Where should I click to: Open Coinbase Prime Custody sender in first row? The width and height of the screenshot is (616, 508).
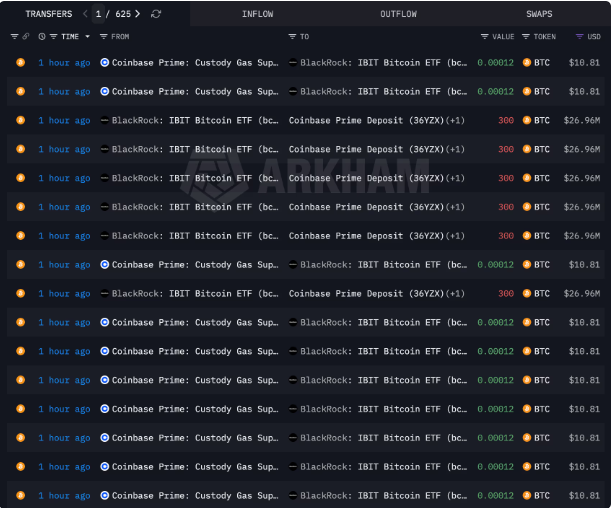(x=194, y=62)
